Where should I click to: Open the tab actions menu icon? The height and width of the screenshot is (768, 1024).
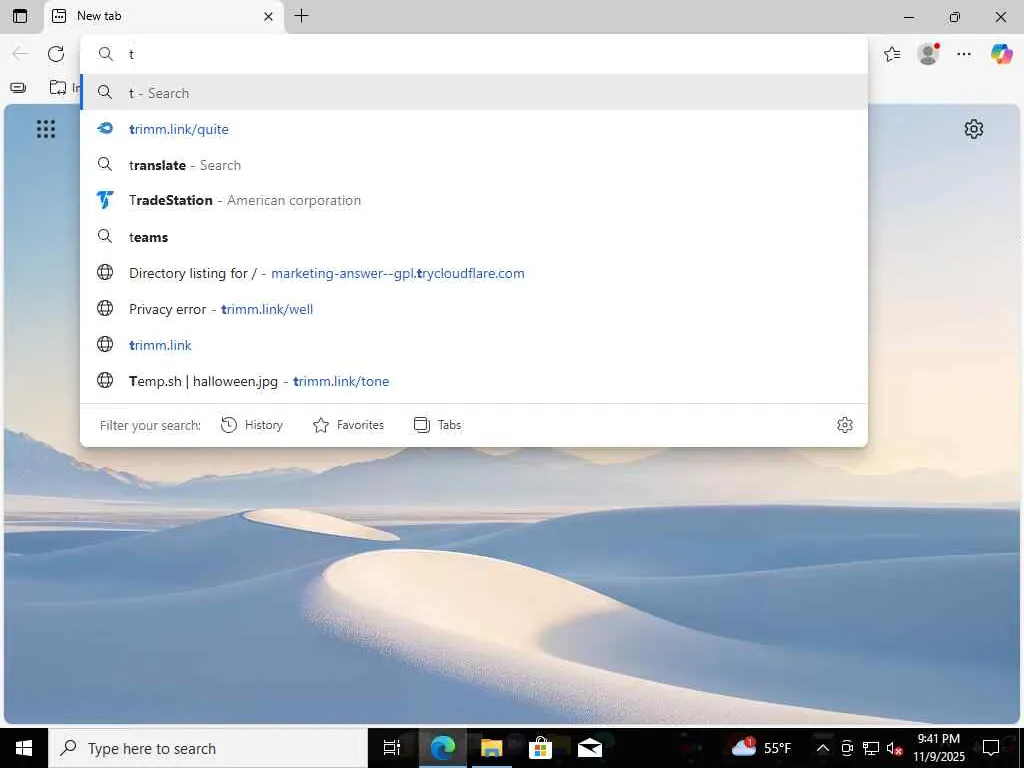click(x=20, y=16)
